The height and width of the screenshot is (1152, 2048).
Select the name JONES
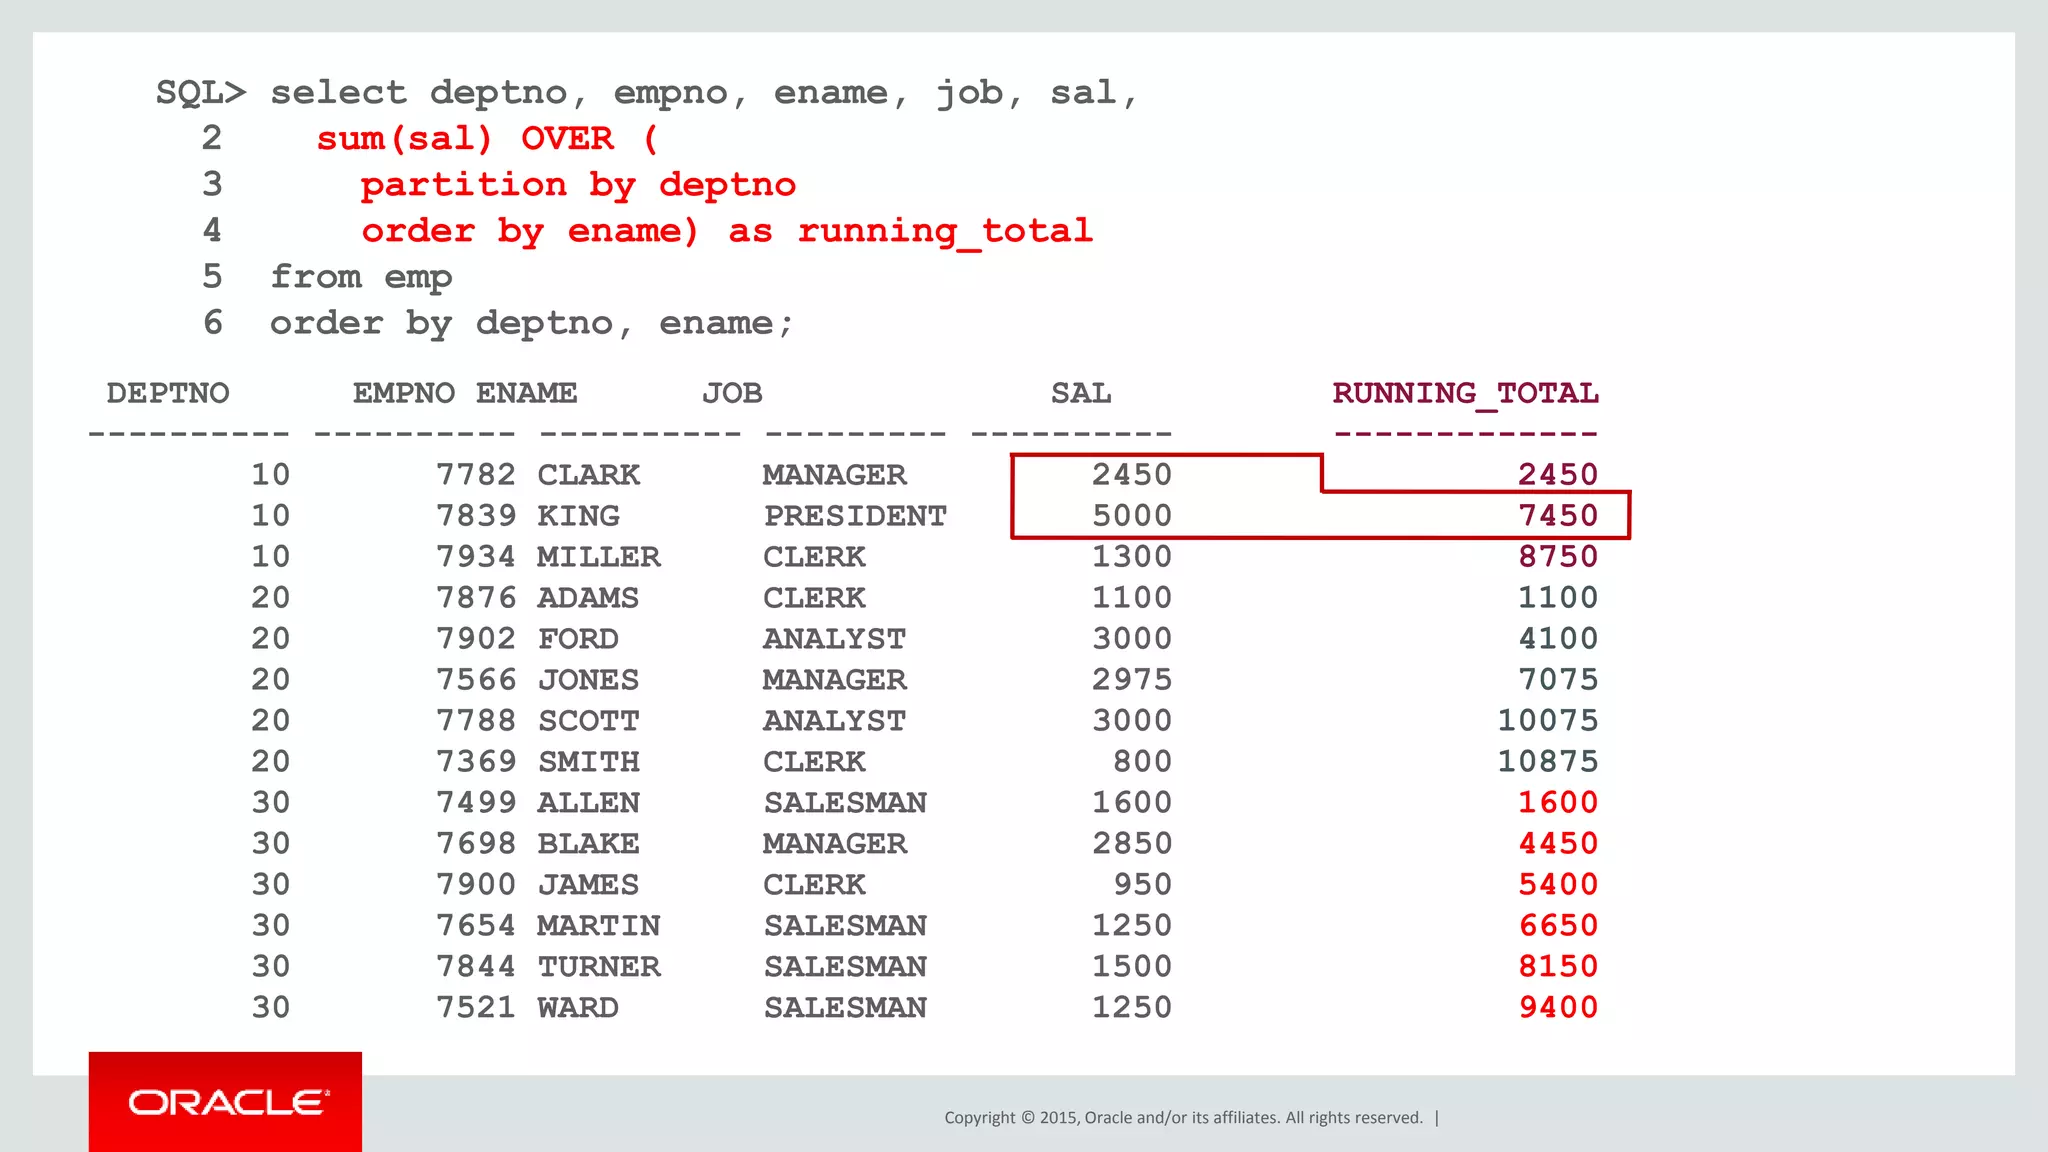click(x=588, y=680)
